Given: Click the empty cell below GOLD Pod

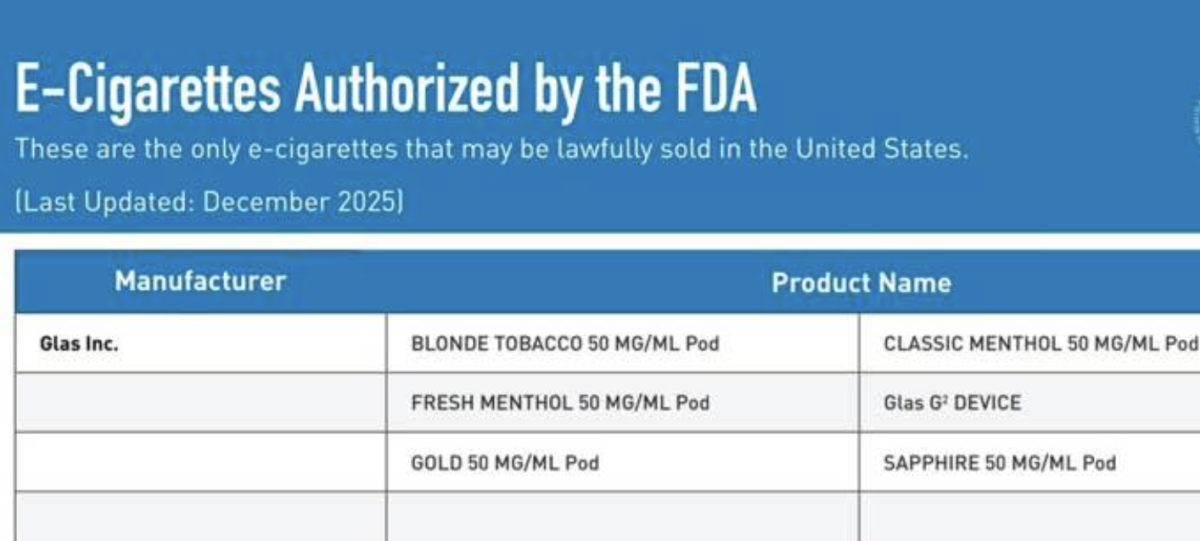Looking at the screenshot, I should click(x=622, y=517).
